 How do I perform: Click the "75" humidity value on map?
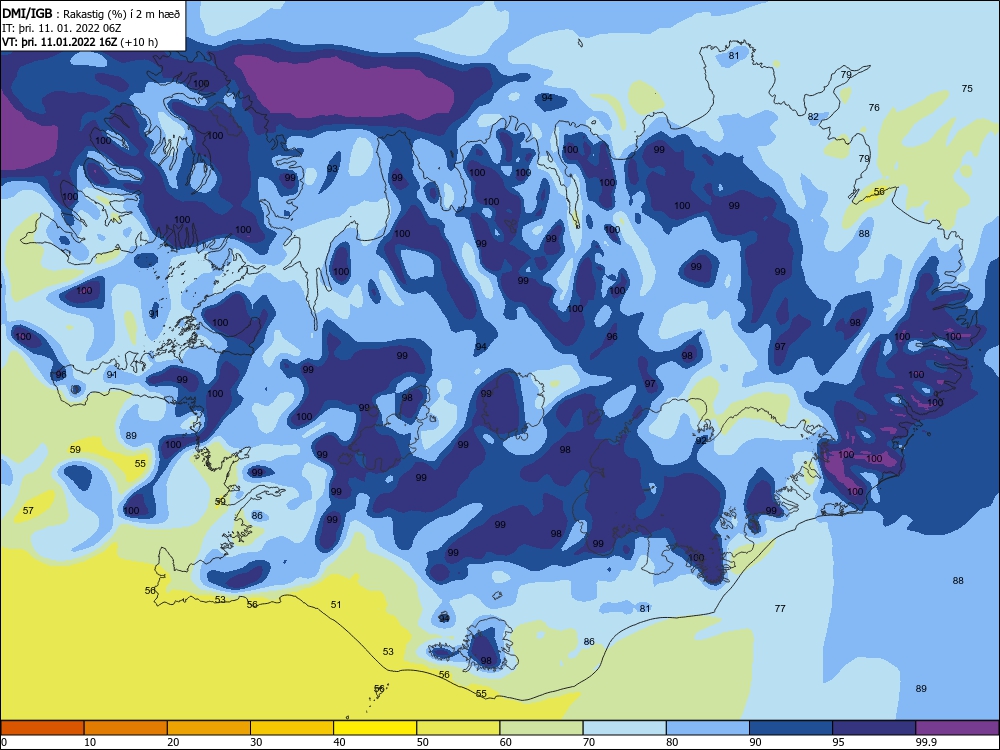[967, 89]
